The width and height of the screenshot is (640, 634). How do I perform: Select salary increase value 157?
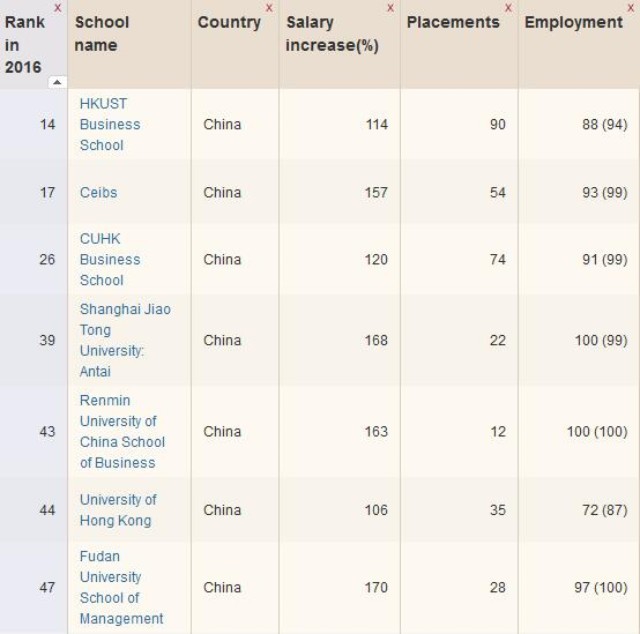click(376, 192)
